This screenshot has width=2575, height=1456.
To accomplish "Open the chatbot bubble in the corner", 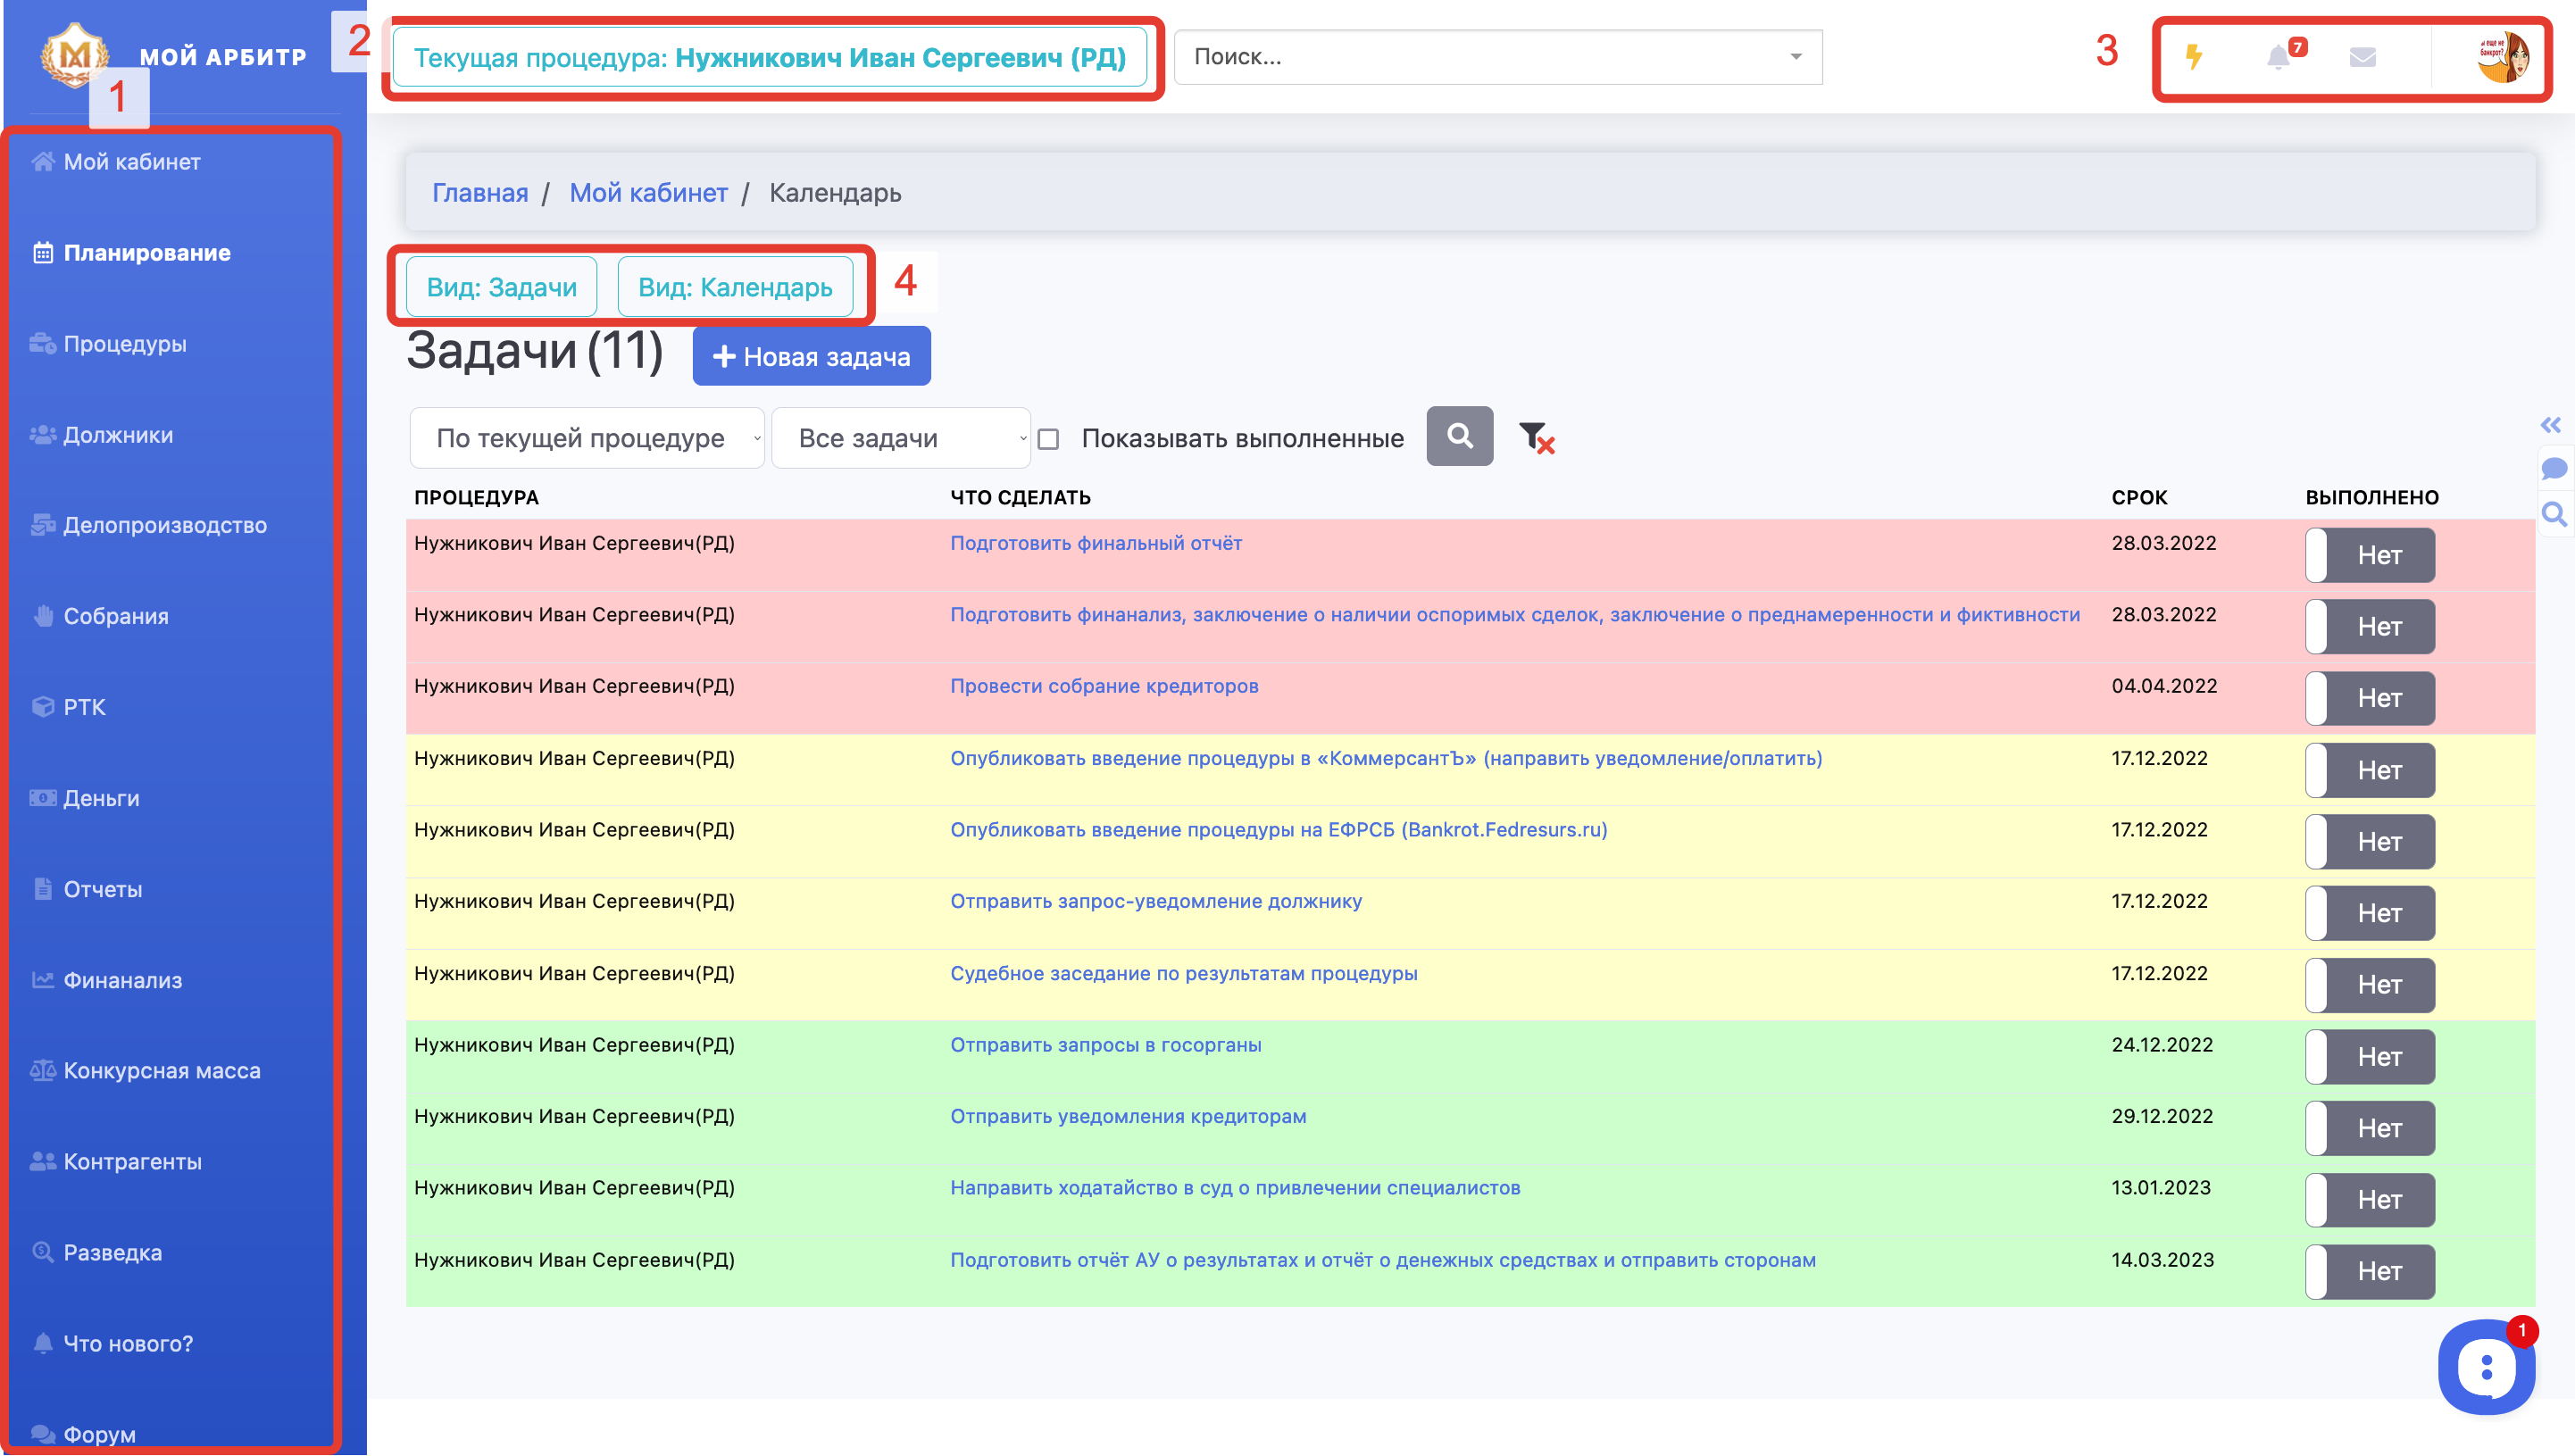I will (2486, 1367).
